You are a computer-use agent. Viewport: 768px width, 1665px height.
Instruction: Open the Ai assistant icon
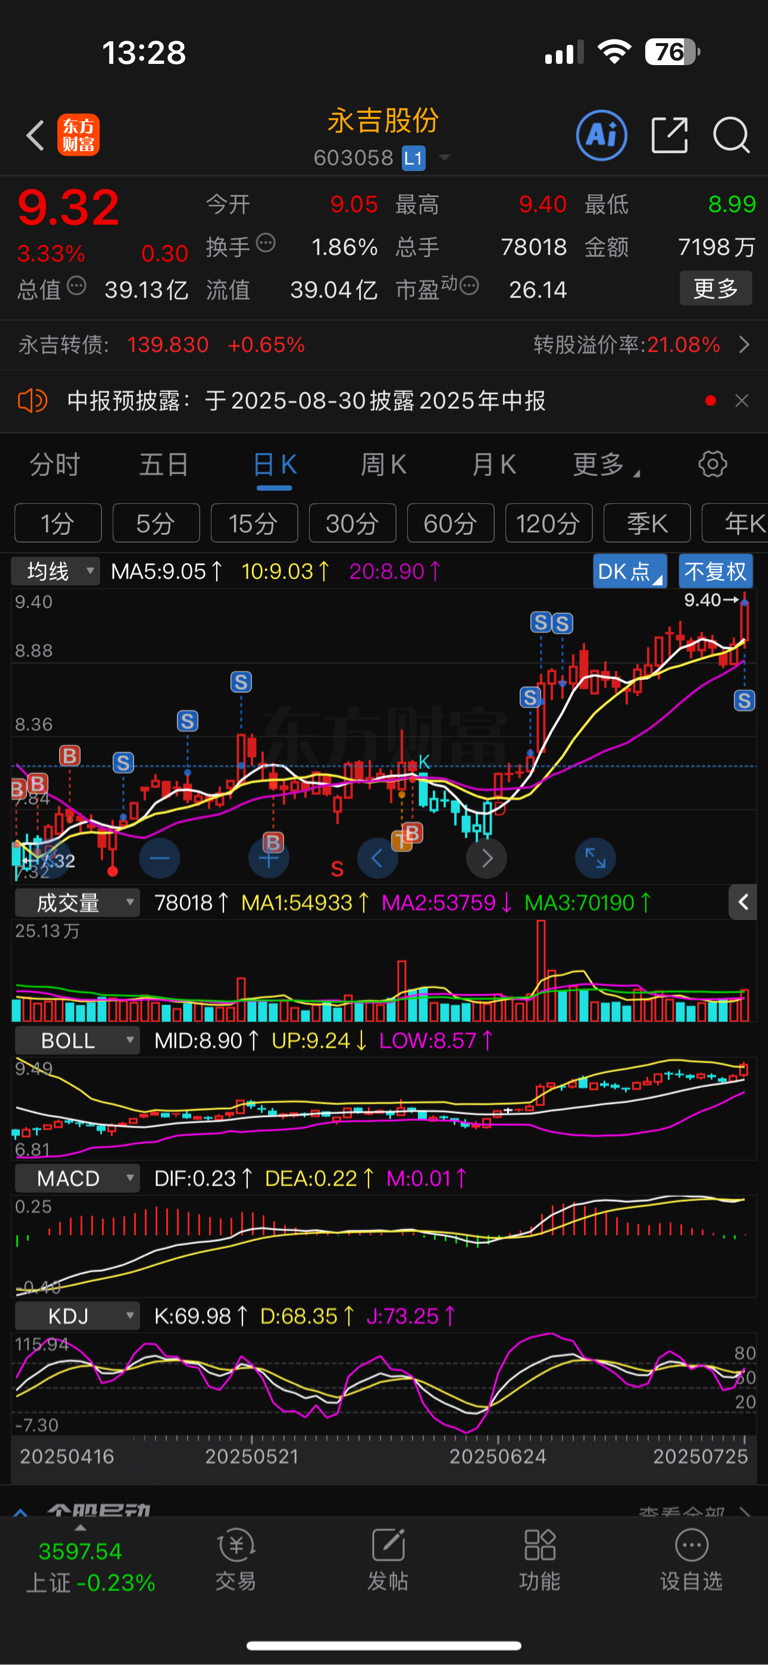602,135
